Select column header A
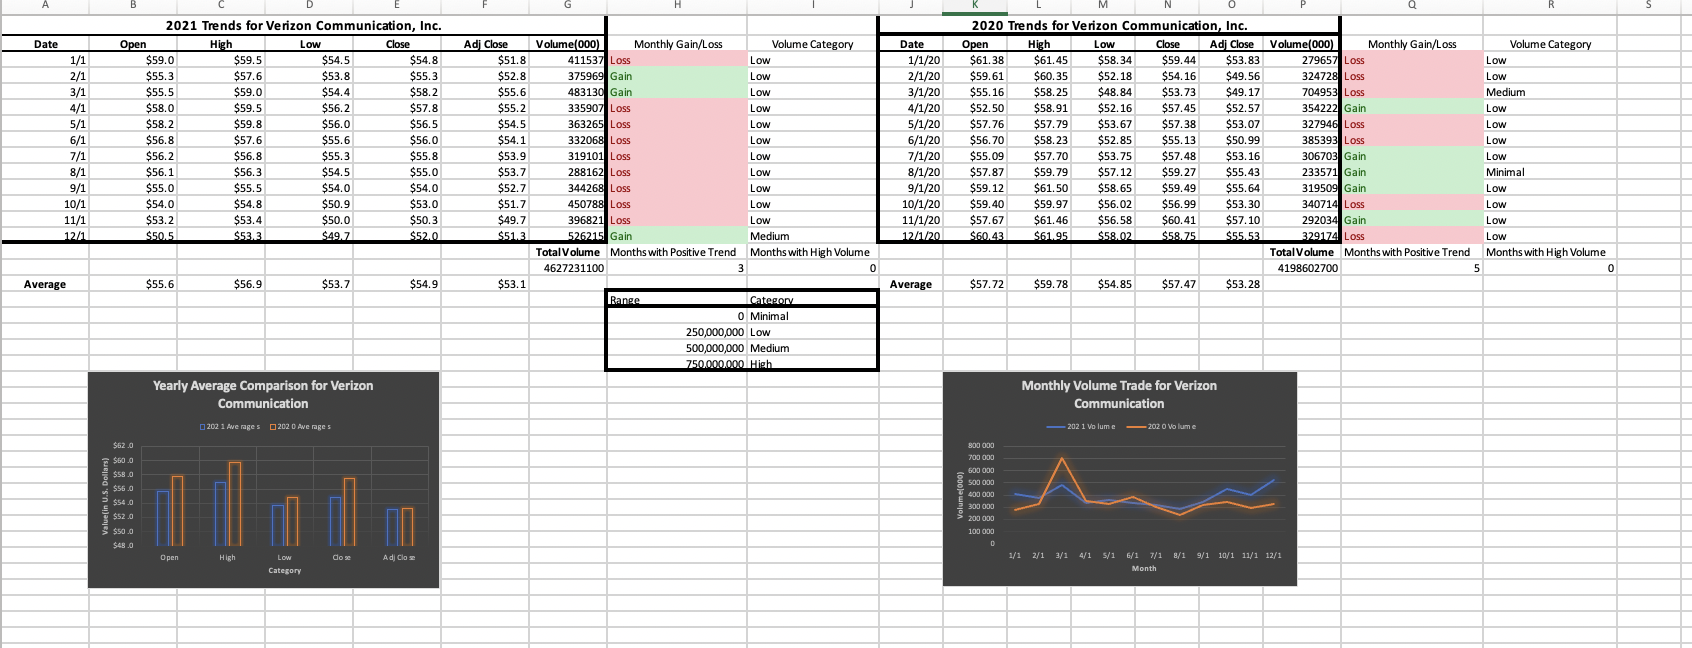Screen dimensions: 1692x648 tap(45, 6)
